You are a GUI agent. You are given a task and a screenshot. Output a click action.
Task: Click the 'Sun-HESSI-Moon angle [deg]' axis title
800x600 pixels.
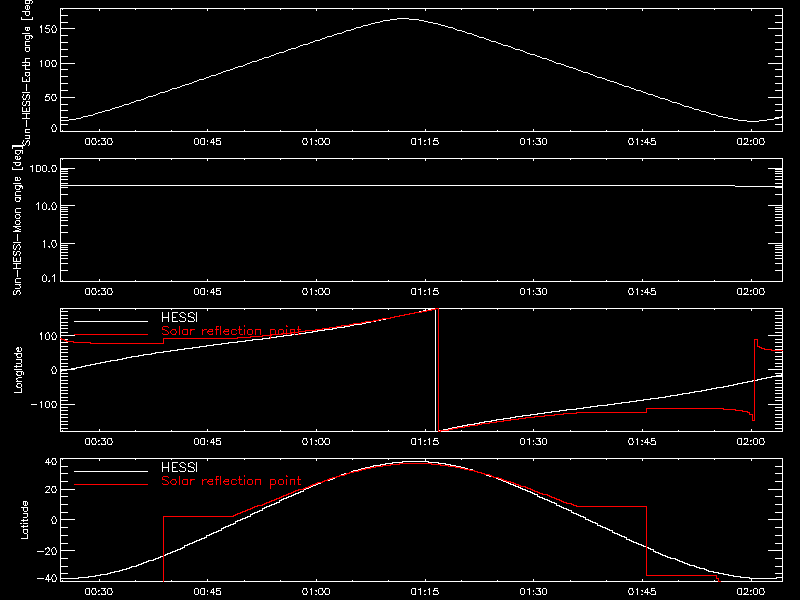coord(17,220)
